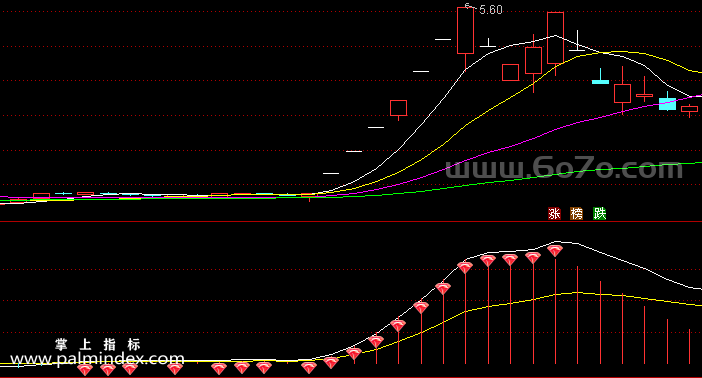The width and height of the screenshot is (702, 378).
Task: Click the red 涨 icon
Action: click(554, 214)
